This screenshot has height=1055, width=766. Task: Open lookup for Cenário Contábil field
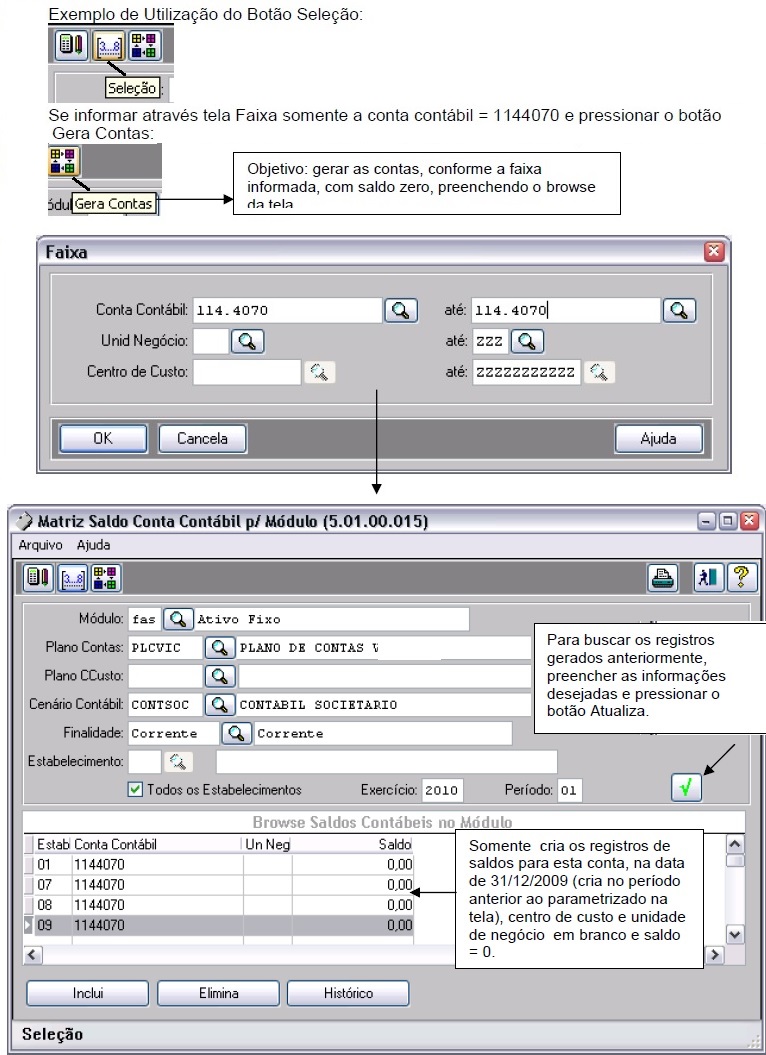pyautogui.click(x=219, y=704)
